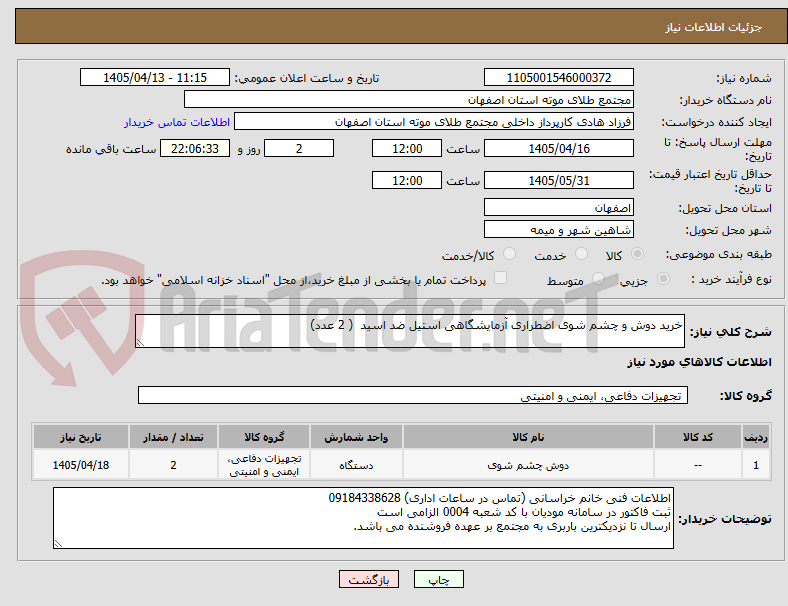The width and height of the screenshot is (788, 606).
Task: Select the متوسط purchase type radio
Action: click(598, 278)
